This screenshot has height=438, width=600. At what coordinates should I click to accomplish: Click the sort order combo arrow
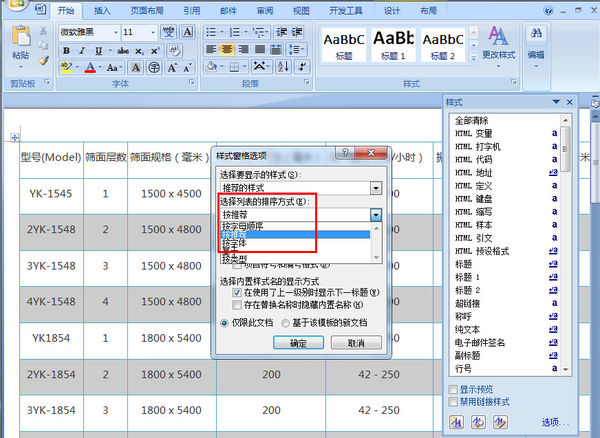(376, 215)
